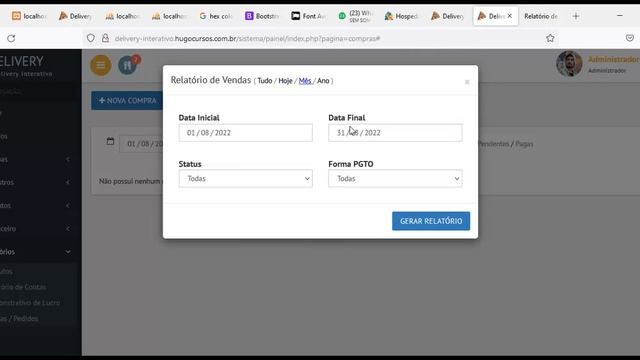Screen dimensions: 640x360
Task: Open Demonstrativo de Lucro sidebar item
Action: point(30,303)
